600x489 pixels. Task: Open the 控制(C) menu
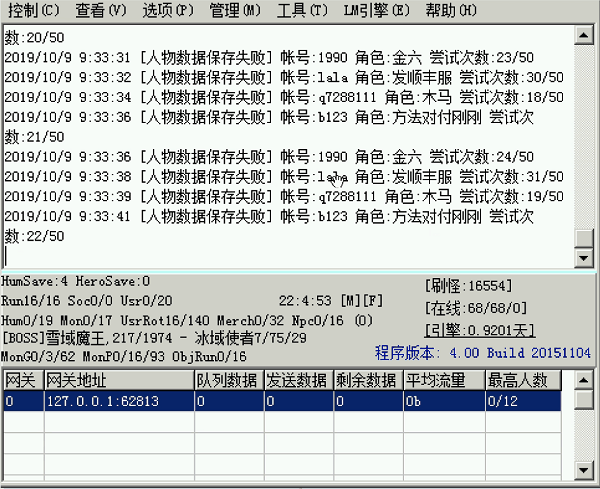click(34, 10)
